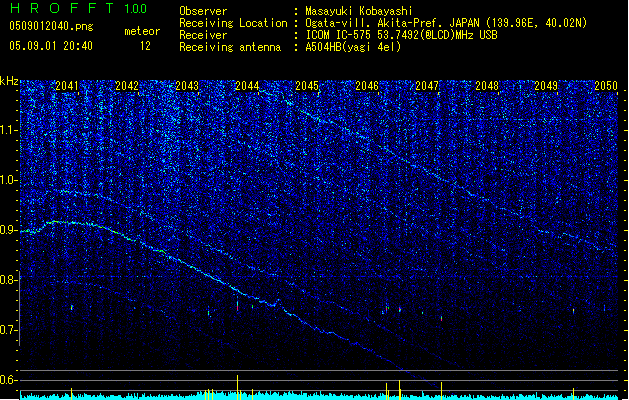Screen dimensions: 629x400
Task: Click the 'Receiving Location' label
Action: [x=233, y=23]
